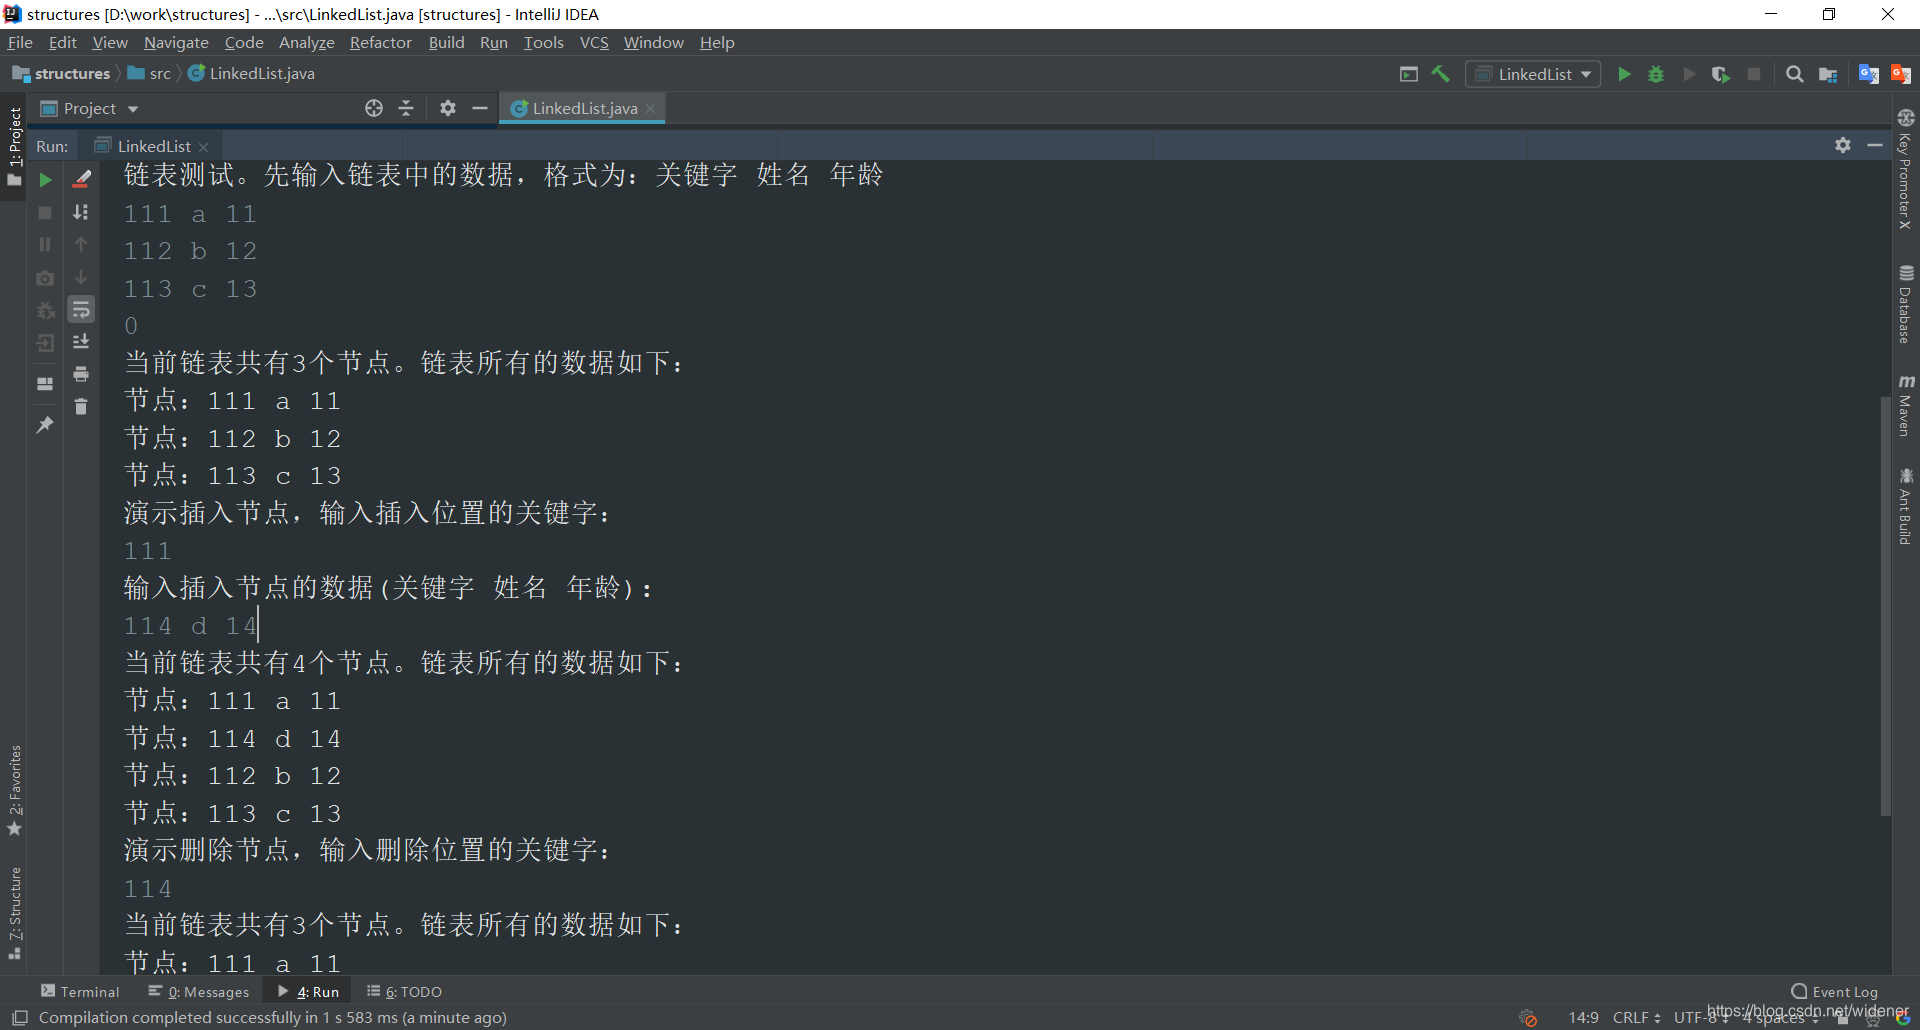
Task: Toggle scroll to end of output
Action: pos(82,342)
